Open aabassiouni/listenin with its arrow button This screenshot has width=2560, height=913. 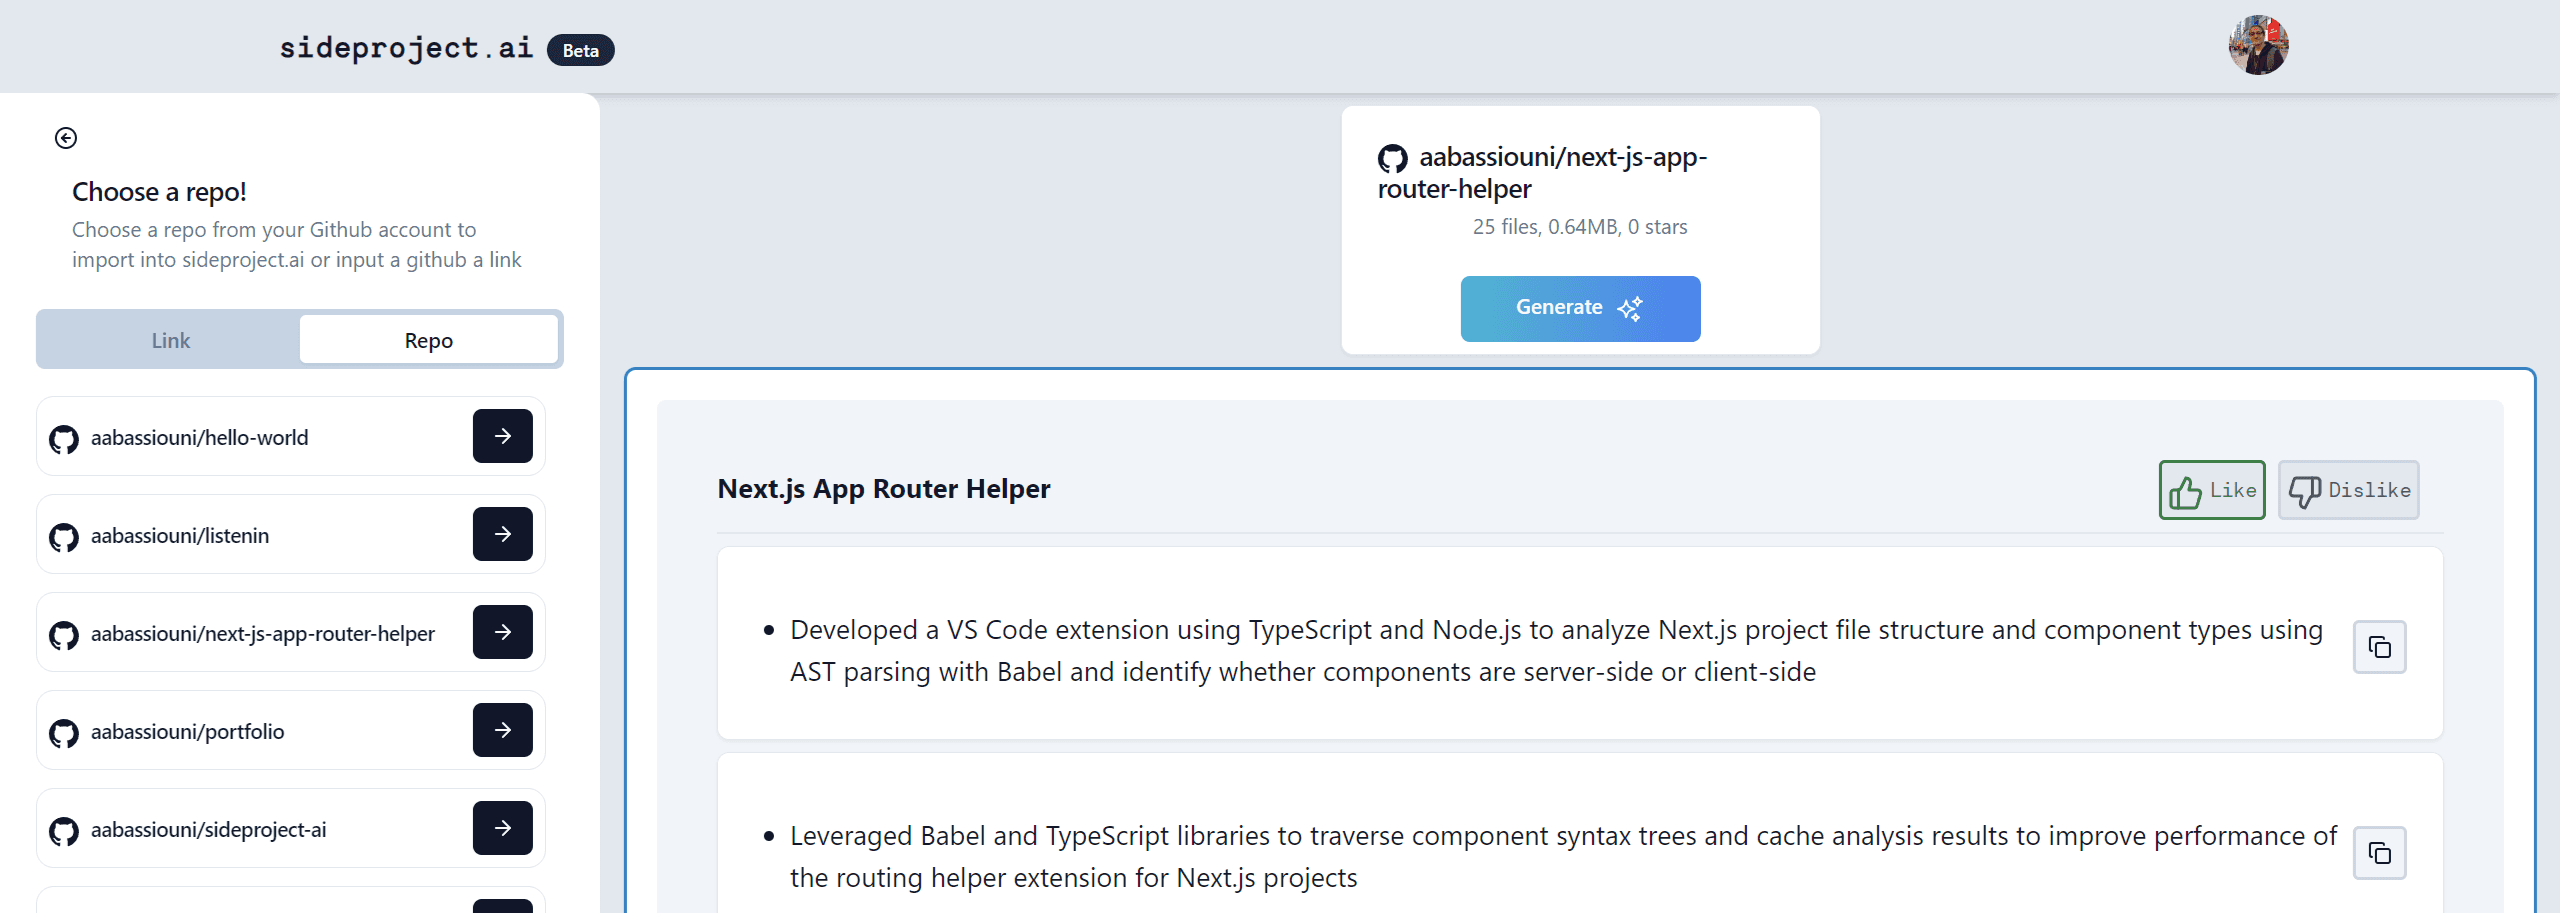coord(503,534)
